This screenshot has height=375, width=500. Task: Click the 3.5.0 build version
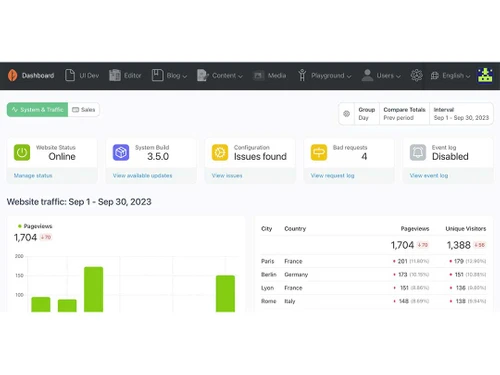(x=158, y=156)
